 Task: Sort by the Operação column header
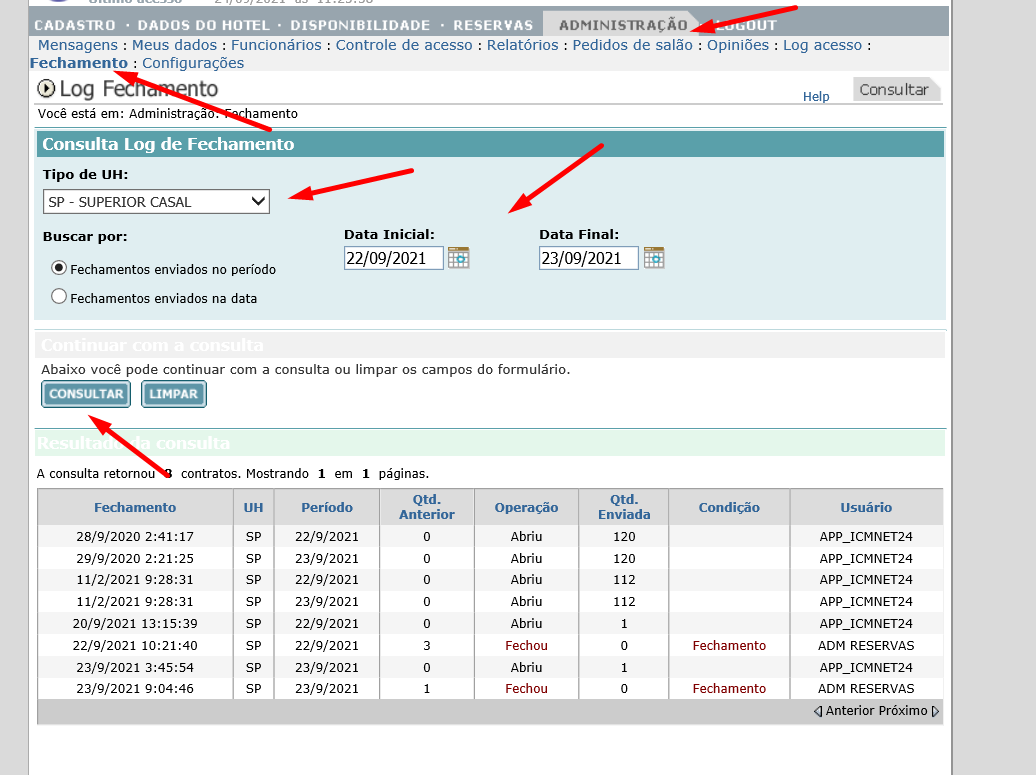527,507
